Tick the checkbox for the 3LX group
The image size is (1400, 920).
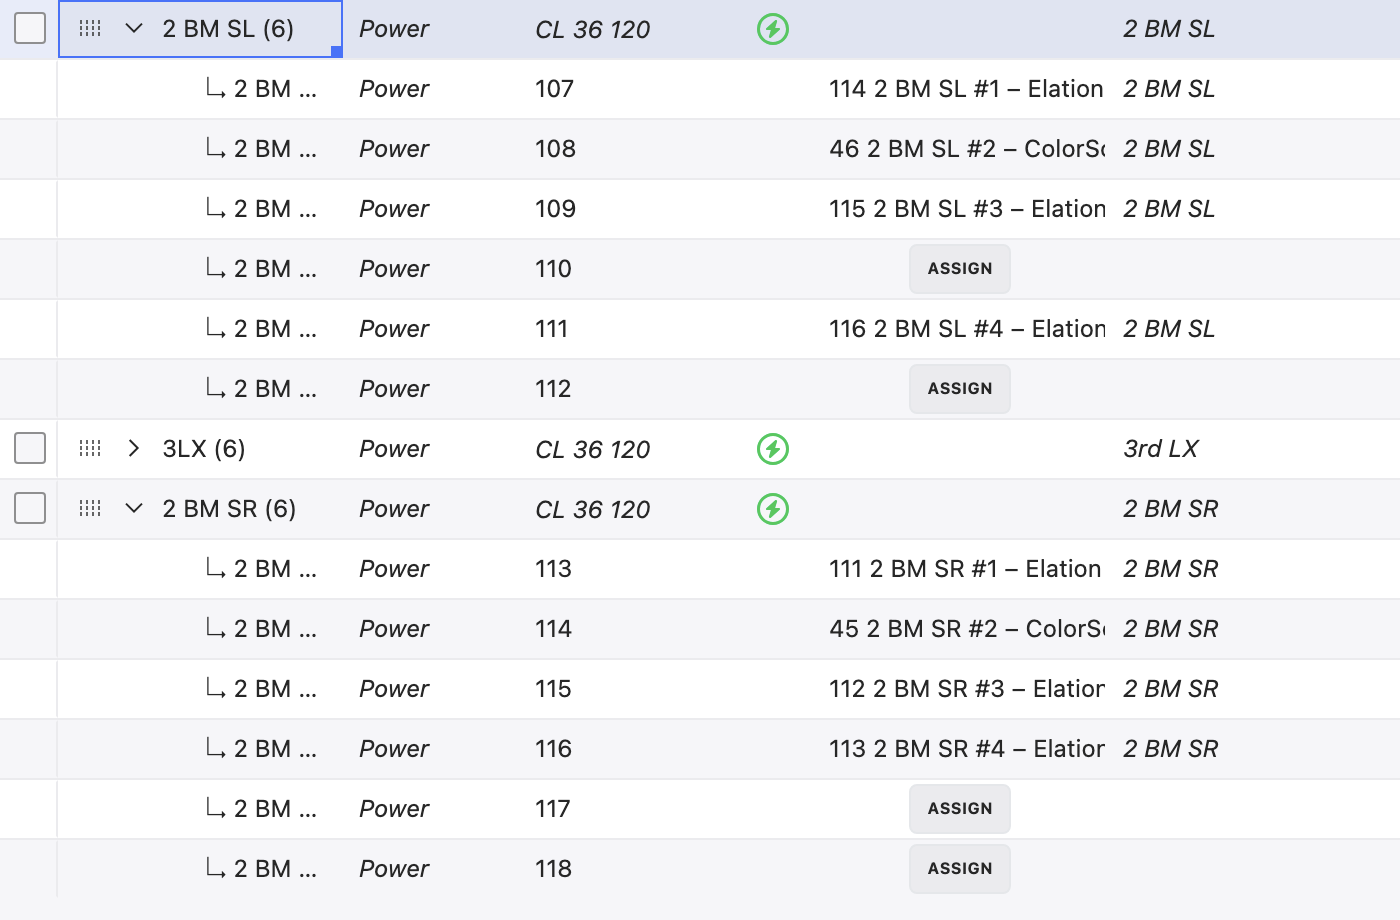coord(30,449)
